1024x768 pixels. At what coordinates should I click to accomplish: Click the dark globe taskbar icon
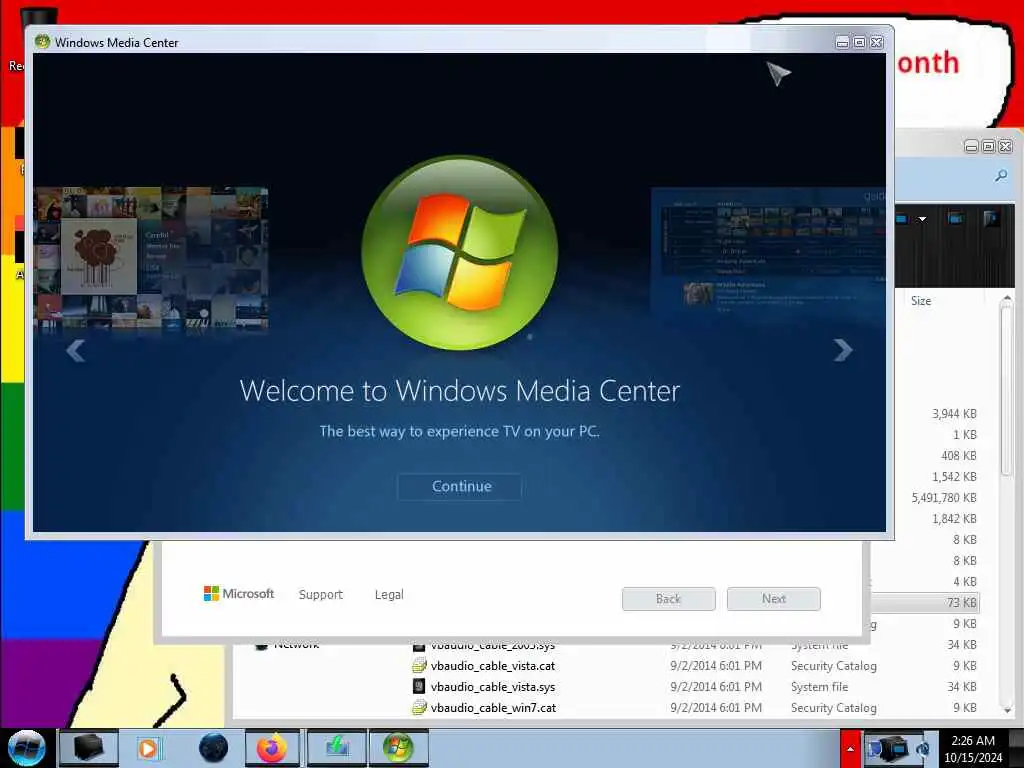(213, 748)
